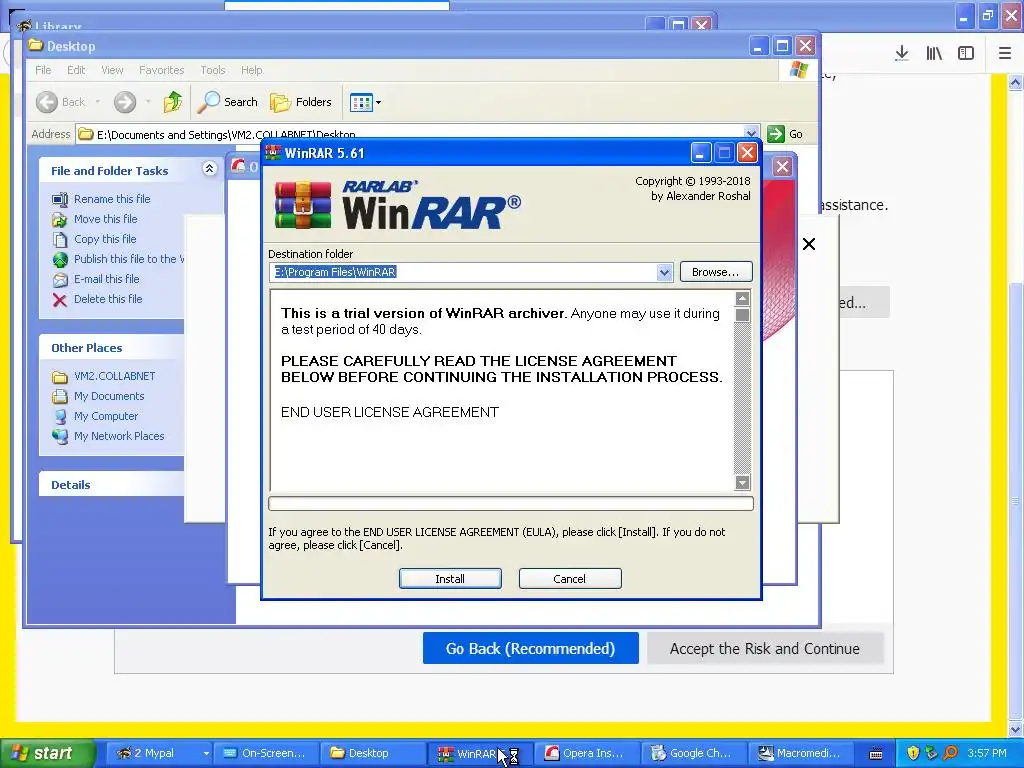Switch to On-Screen Keyboard taskbar item
The image size is (1024, 768).
coord(266,753)
